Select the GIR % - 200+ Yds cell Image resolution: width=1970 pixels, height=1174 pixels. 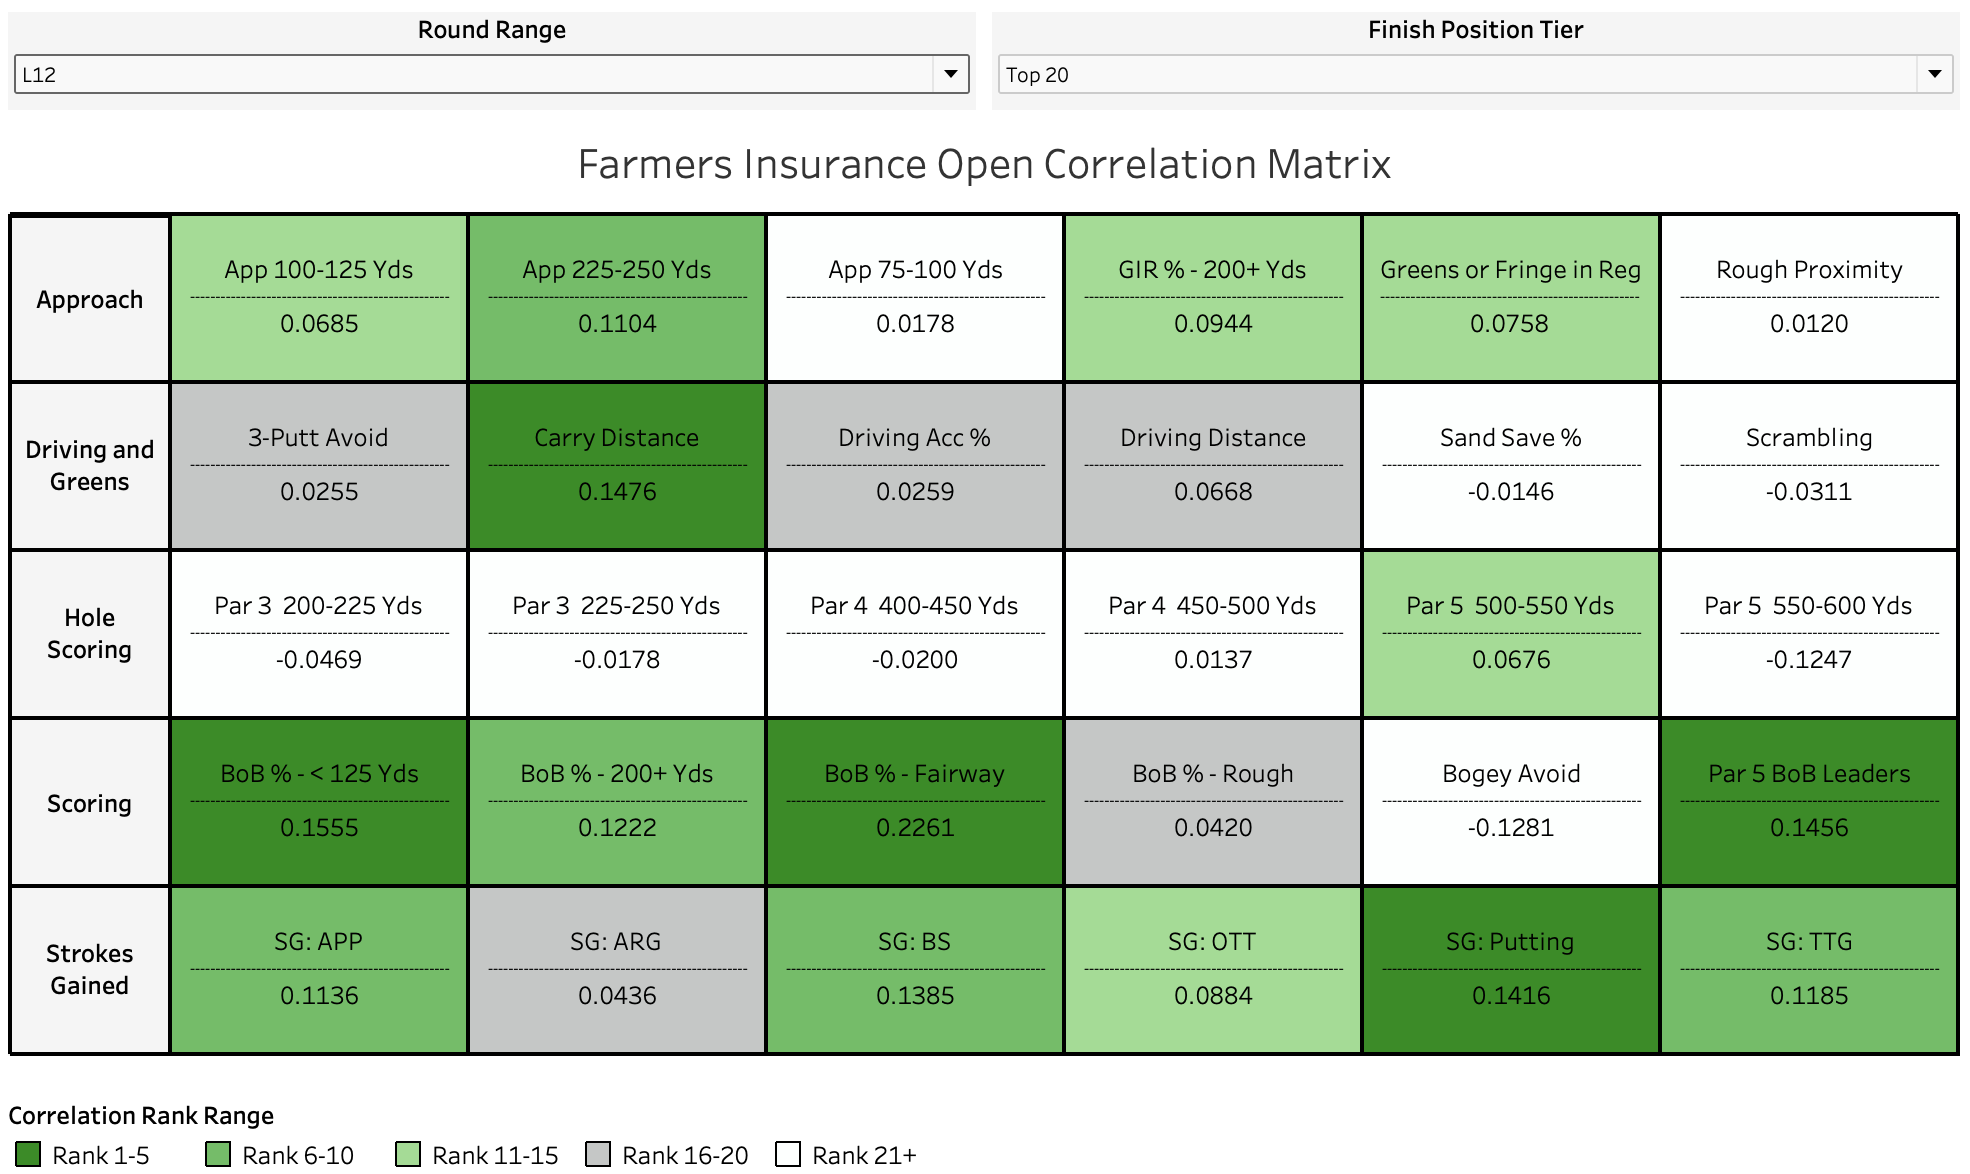pyautogui.click(x=1213, y=298)
